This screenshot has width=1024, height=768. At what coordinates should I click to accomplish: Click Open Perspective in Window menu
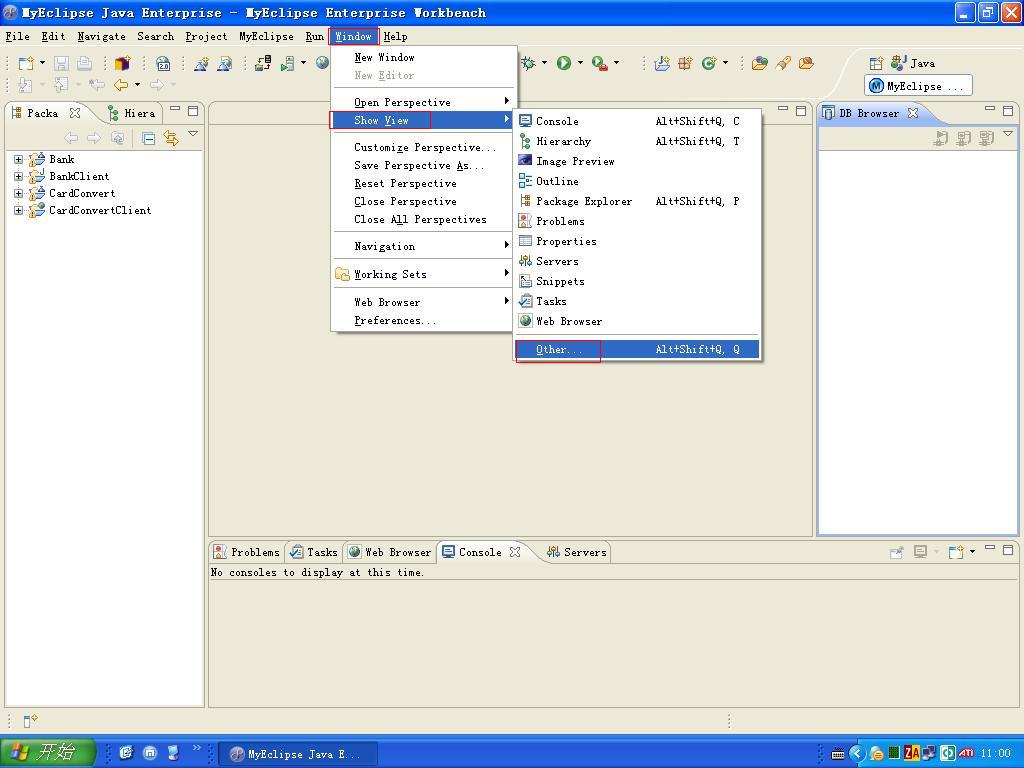[x=423, y=102]
